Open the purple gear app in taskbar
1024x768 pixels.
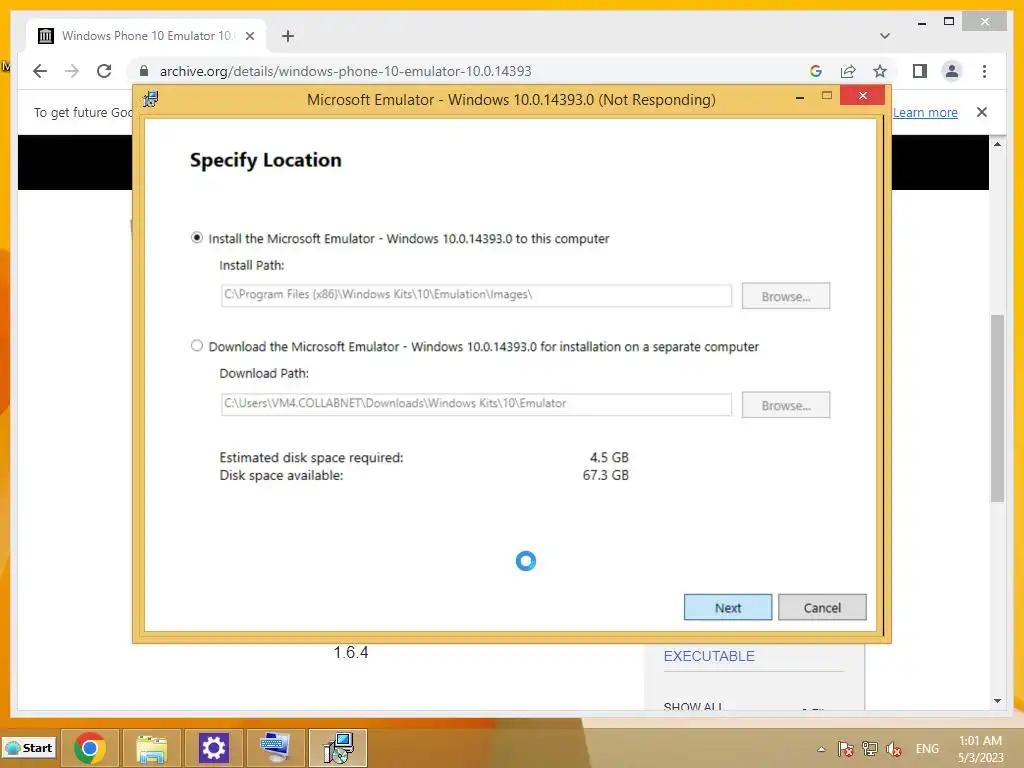[214, 748]
